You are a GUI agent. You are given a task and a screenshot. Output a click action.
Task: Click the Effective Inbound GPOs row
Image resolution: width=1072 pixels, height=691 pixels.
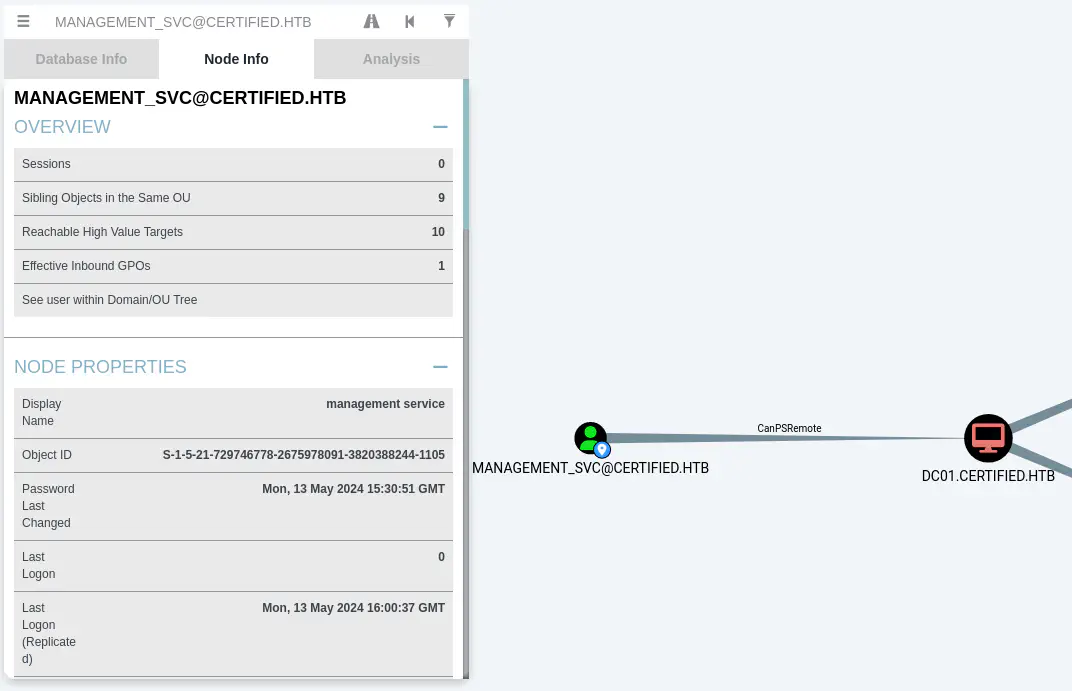pyautogui.click(x=233, y=266)
